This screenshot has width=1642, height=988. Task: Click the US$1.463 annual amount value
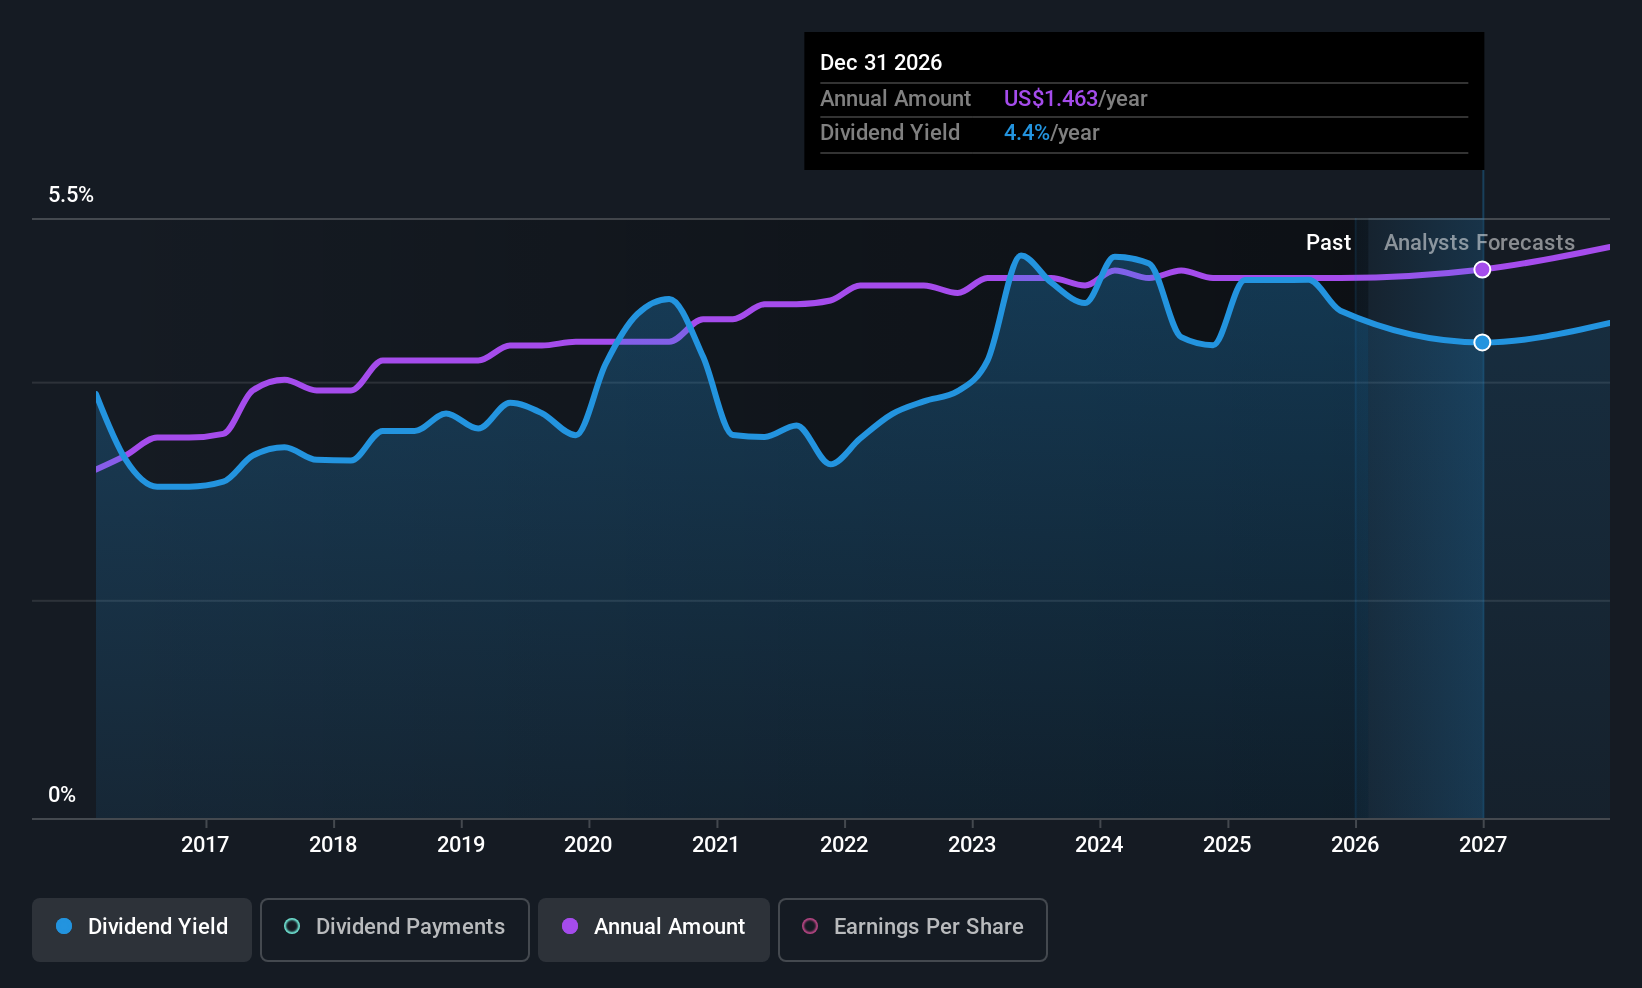pos(1051,99)
